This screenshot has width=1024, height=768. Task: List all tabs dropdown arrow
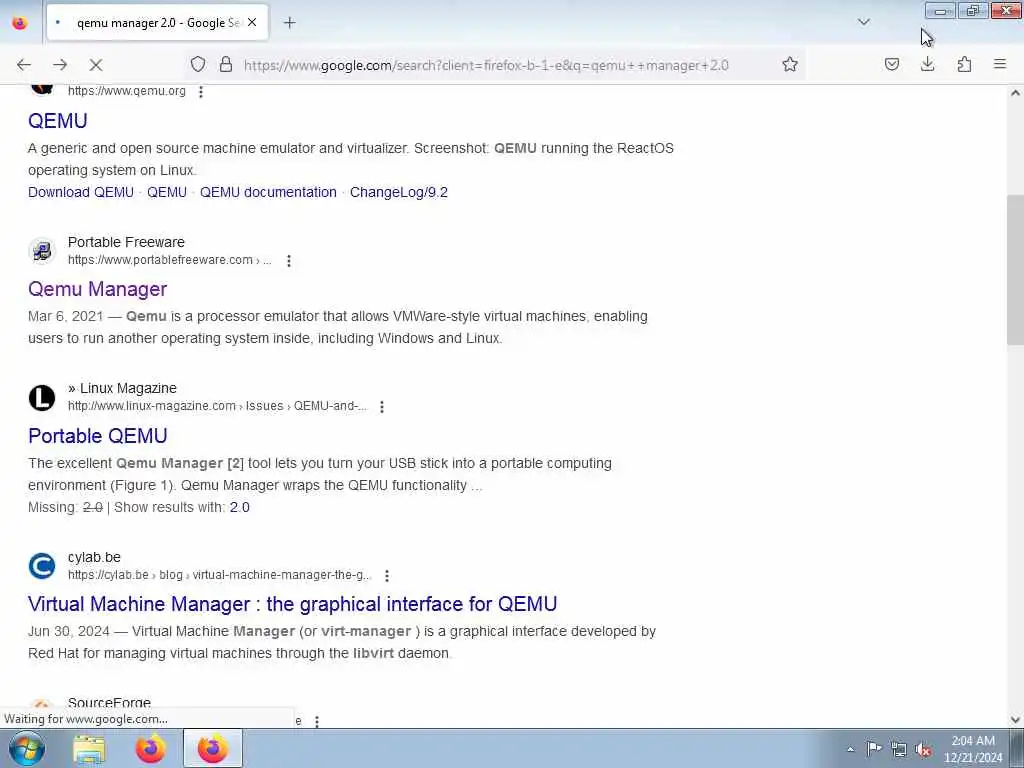(864, 22)
